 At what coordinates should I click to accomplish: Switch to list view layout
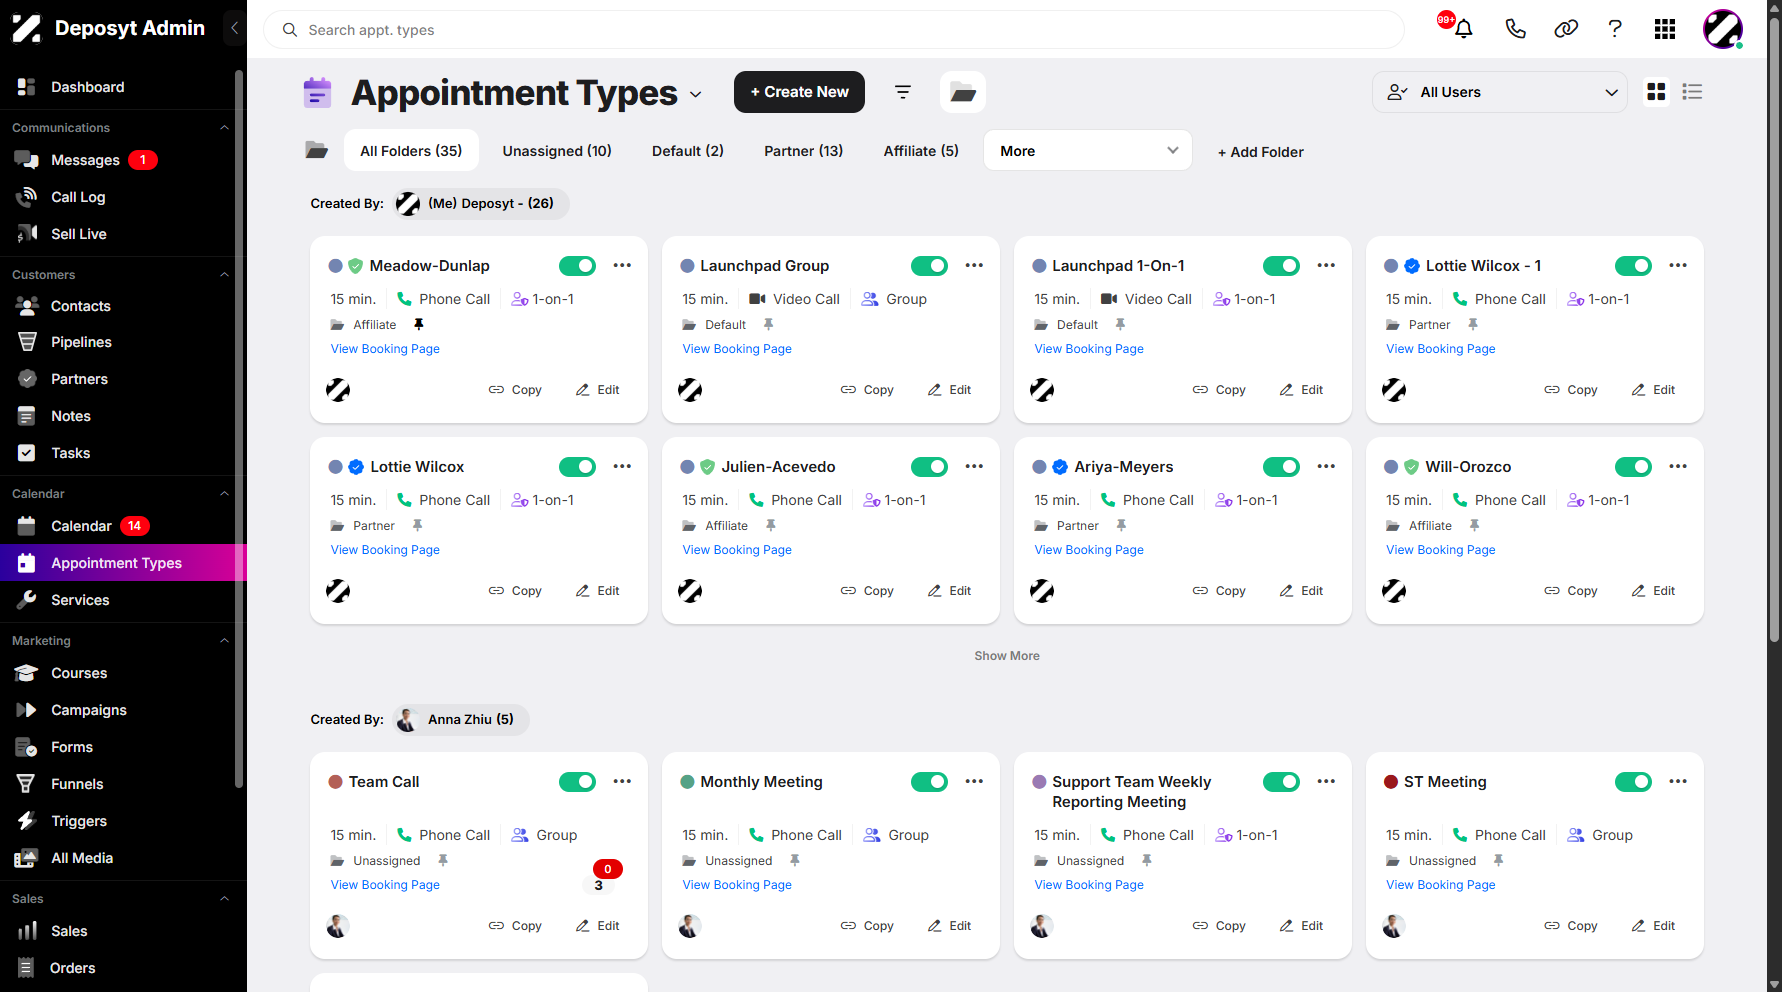pyautogui.click(x=1693, y=92)
